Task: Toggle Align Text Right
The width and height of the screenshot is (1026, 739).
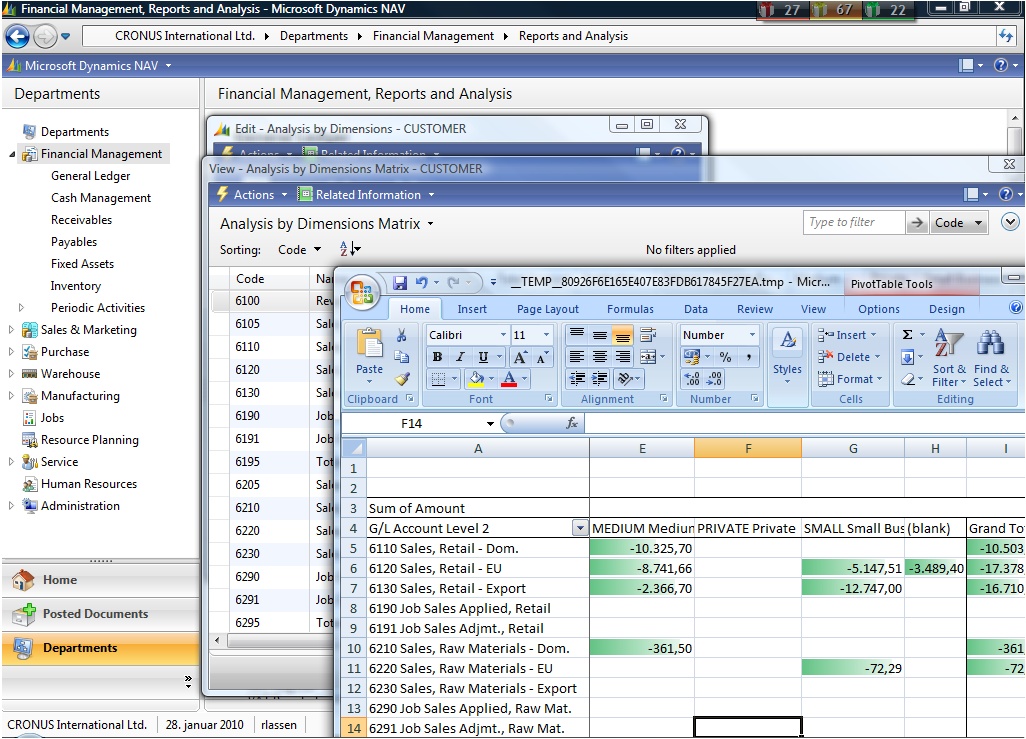Action: (623, 357)
